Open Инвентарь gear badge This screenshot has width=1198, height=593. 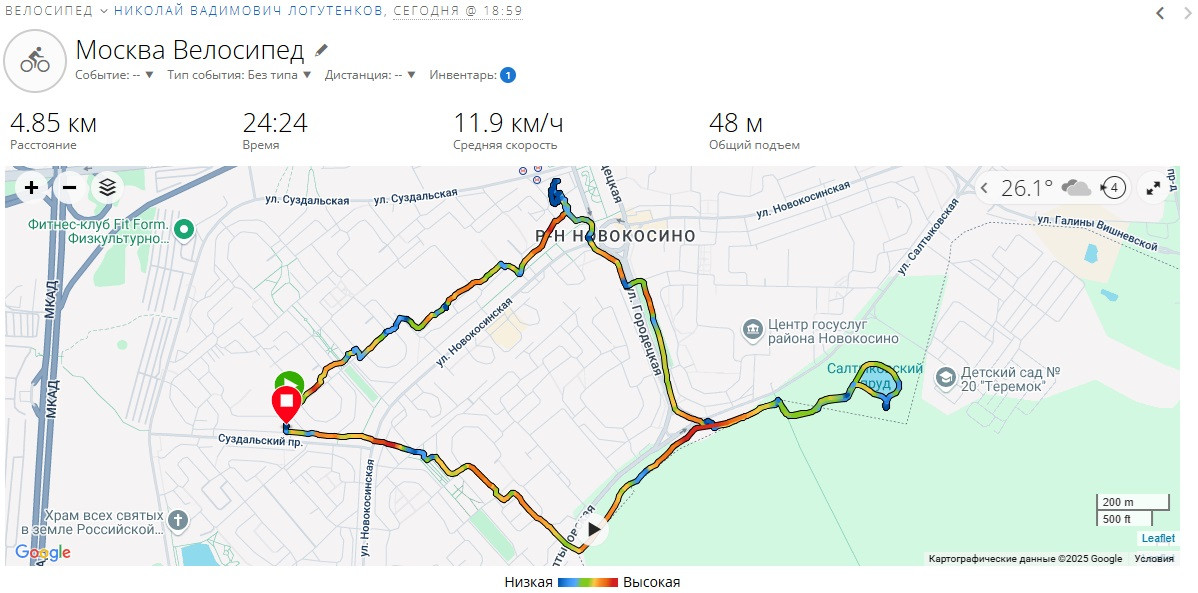click(508, 75)
